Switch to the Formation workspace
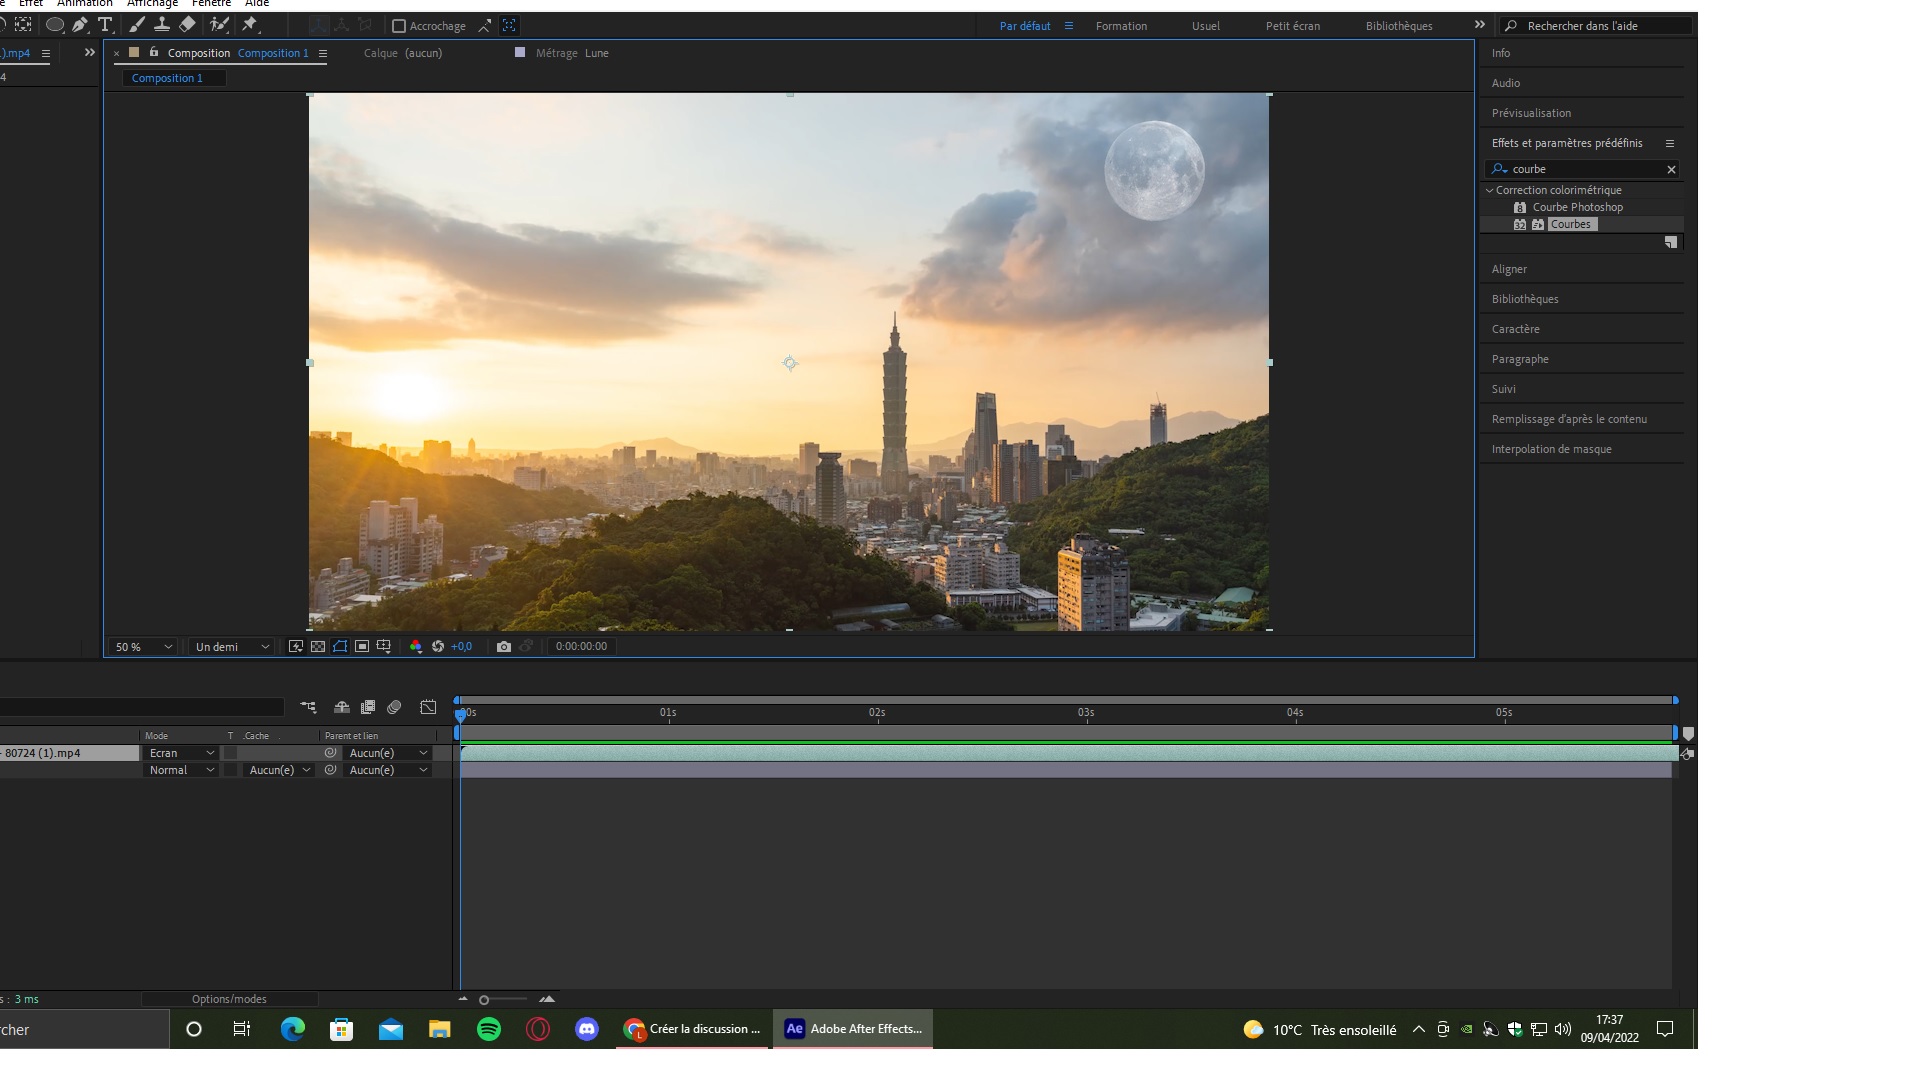1920x1080 pixels. pyautogui.click(x=1121, y=26)
